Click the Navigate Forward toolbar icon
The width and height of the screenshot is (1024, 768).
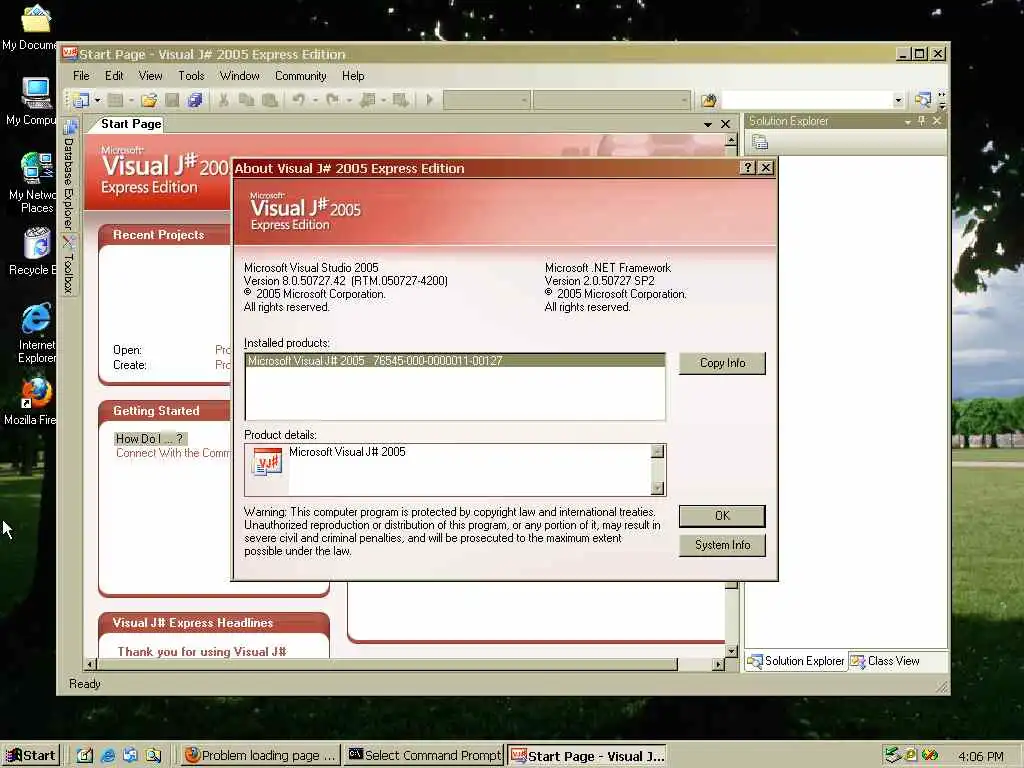click(400, 100)
